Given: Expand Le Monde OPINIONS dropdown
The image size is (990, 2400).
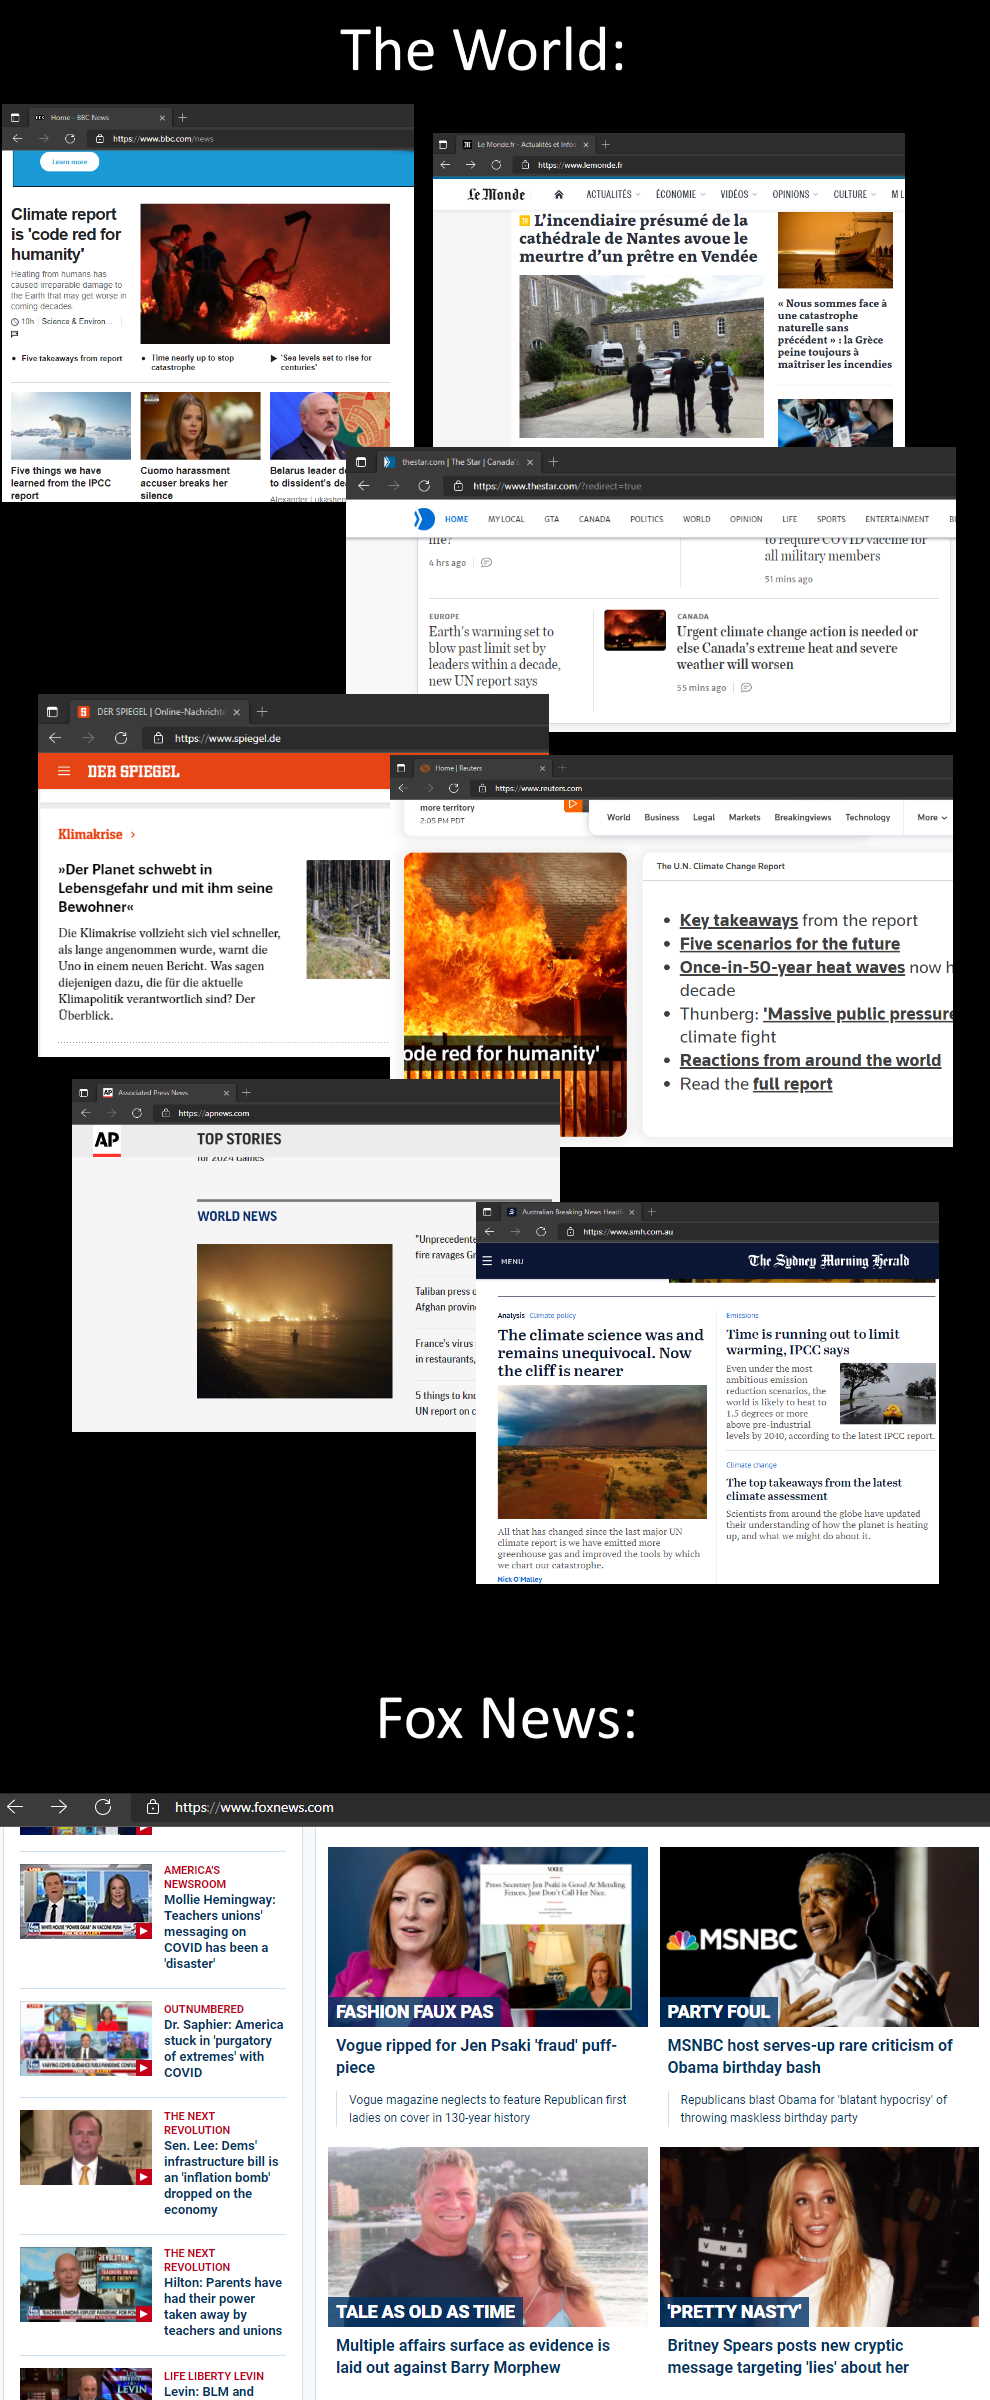Looking at the screenshot, I should (794, 195).
